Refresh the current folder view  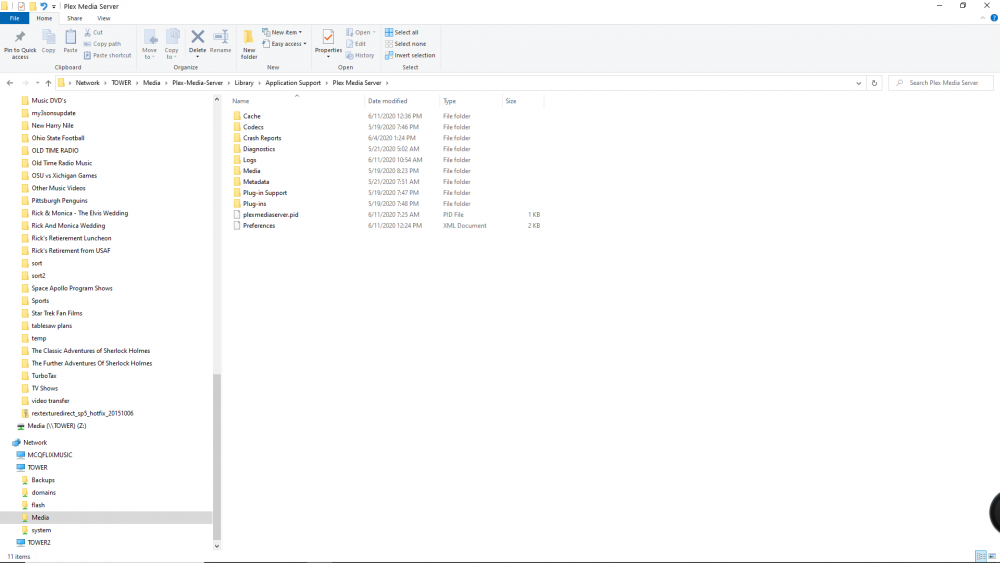pos(874,83)
